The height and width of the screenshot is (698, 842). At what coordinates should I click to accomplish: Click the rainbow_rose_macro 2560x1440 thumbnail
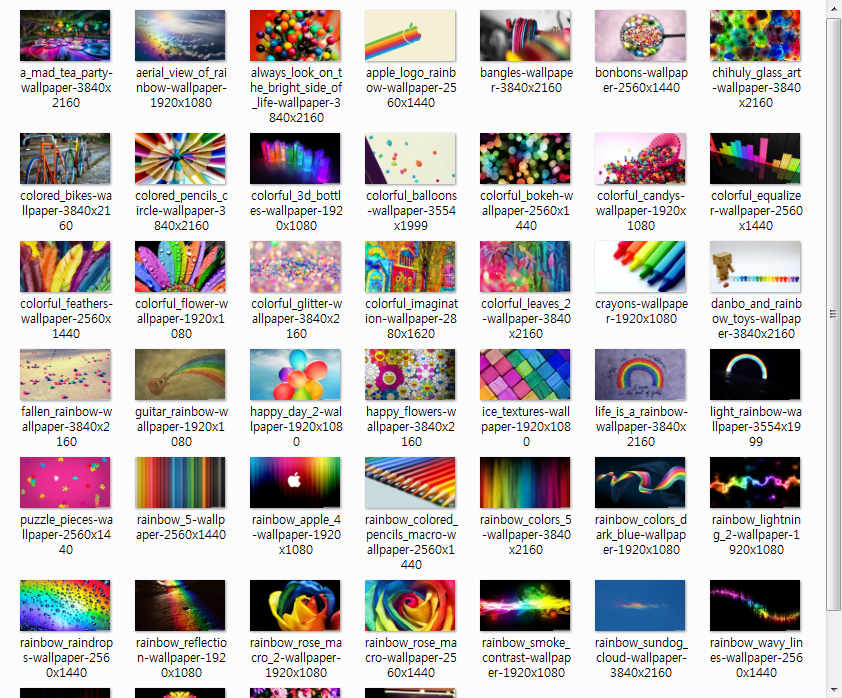pyautogui.click(x=410, y=605)
